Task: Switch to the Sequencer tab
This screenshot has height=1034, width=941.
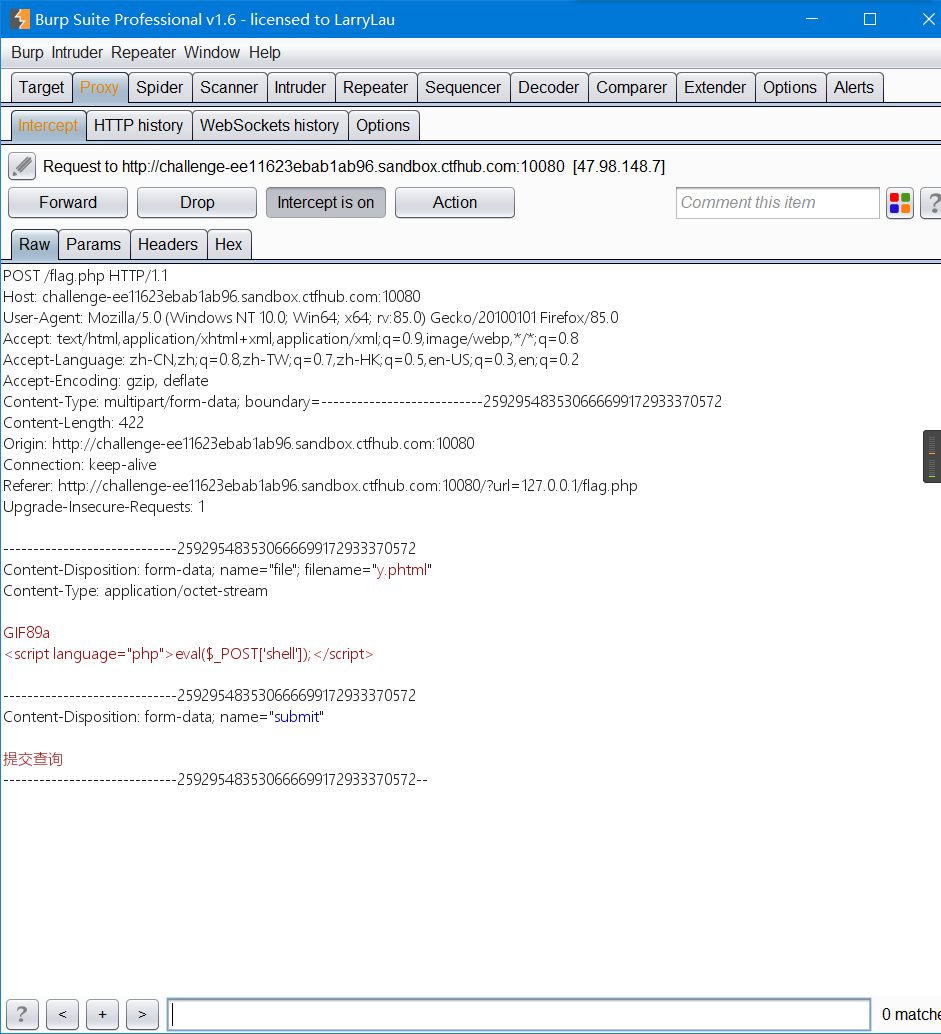Action: [463, 87]
